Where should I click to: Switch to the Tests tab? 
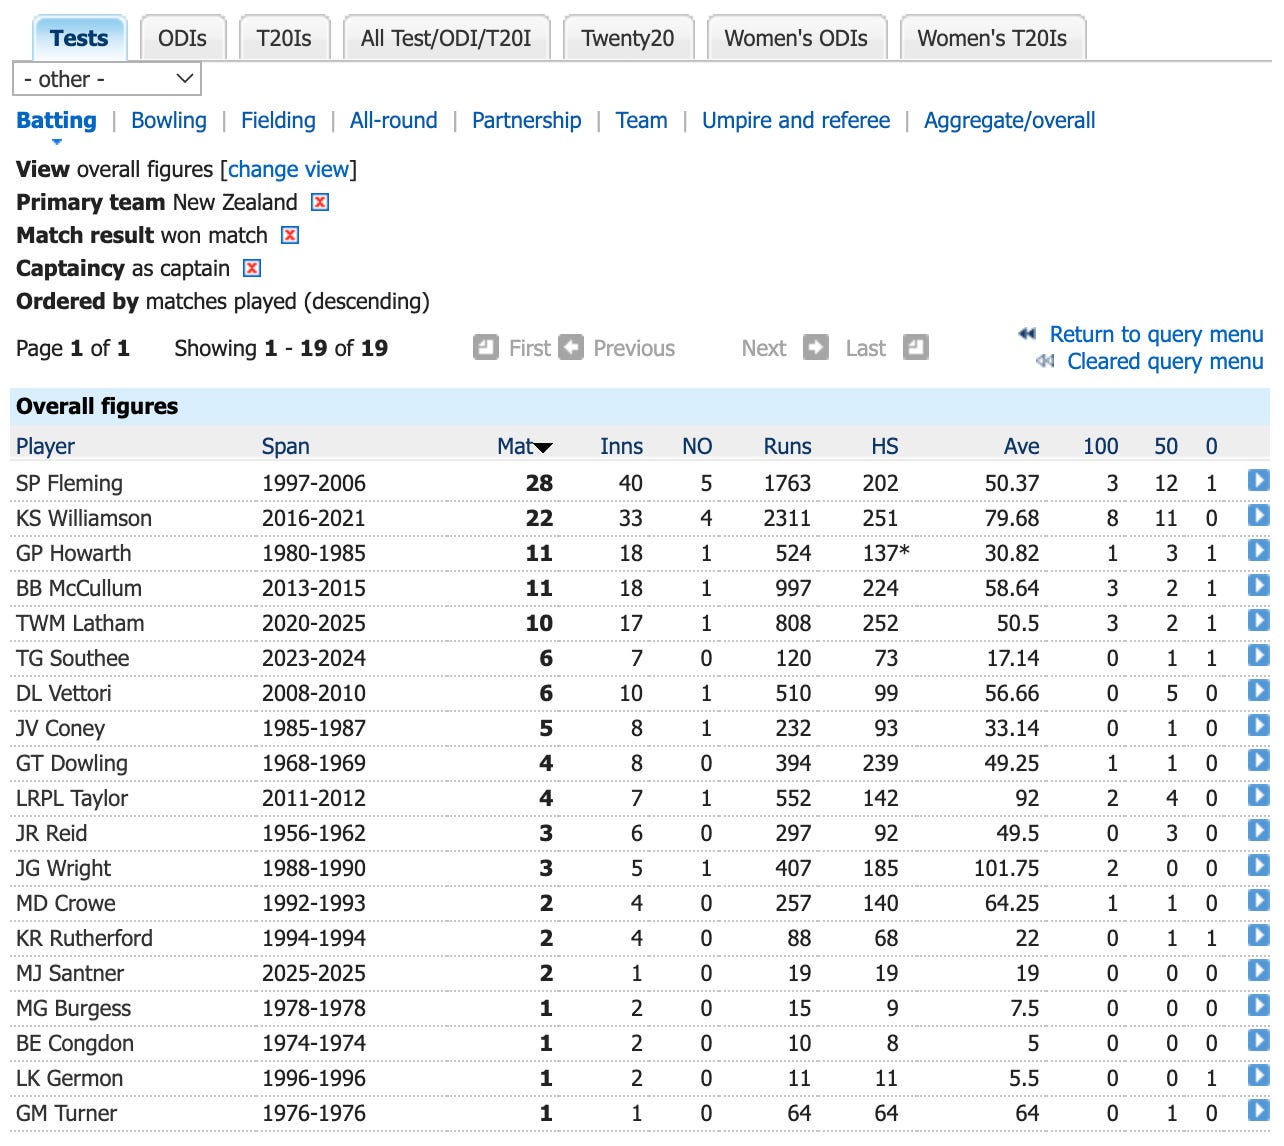[79, 38]
